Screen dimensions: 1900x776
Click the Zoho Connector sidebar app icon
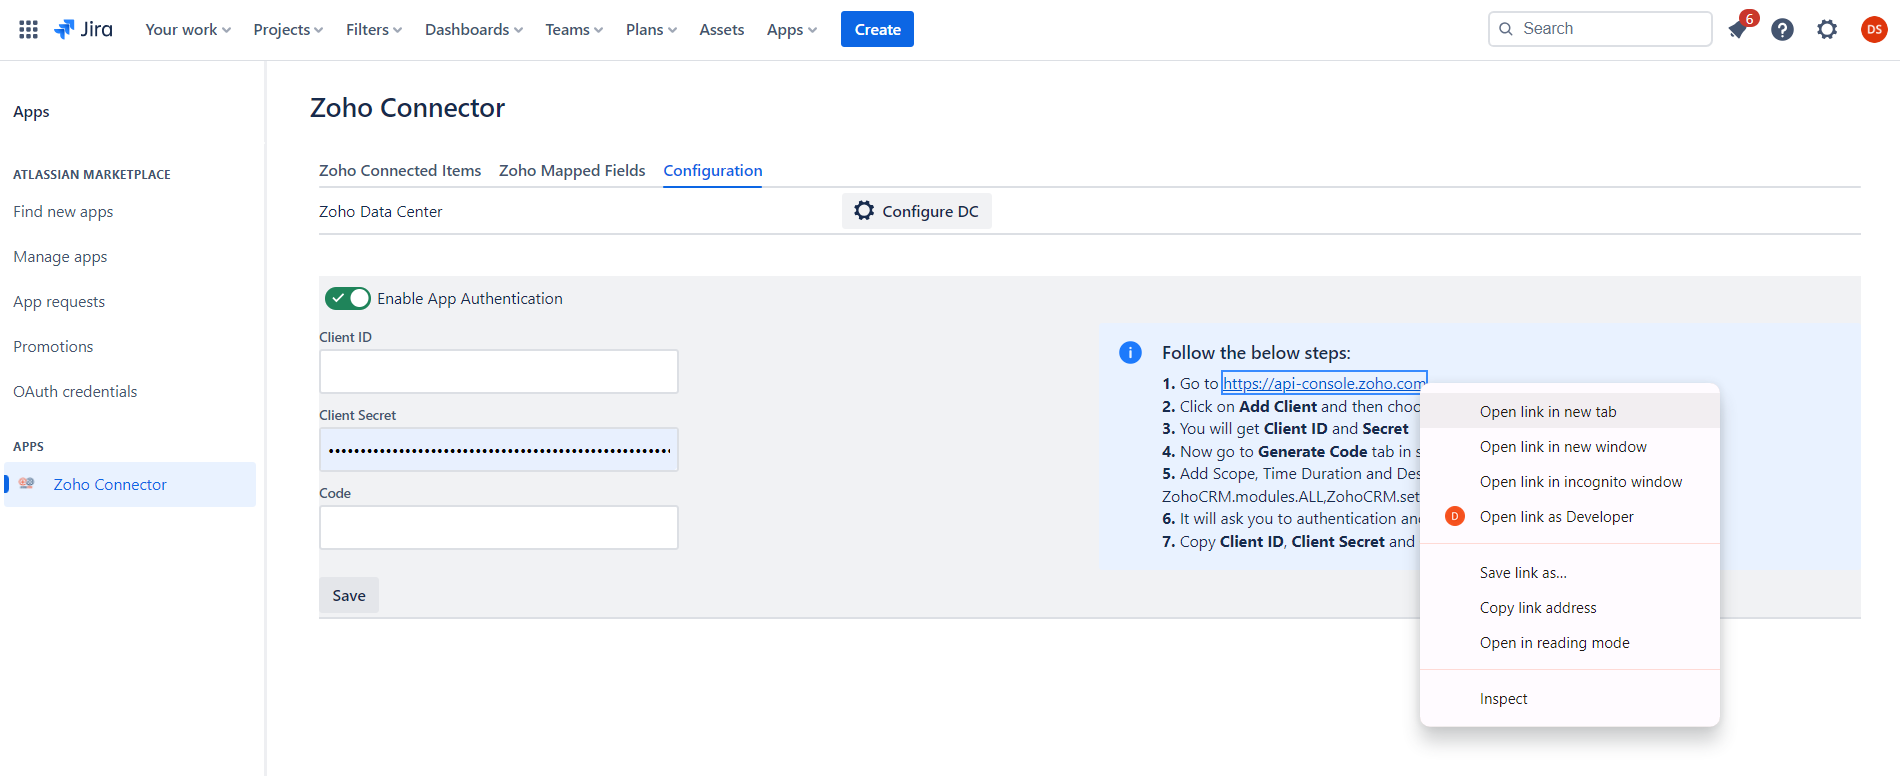coord(27,484)
